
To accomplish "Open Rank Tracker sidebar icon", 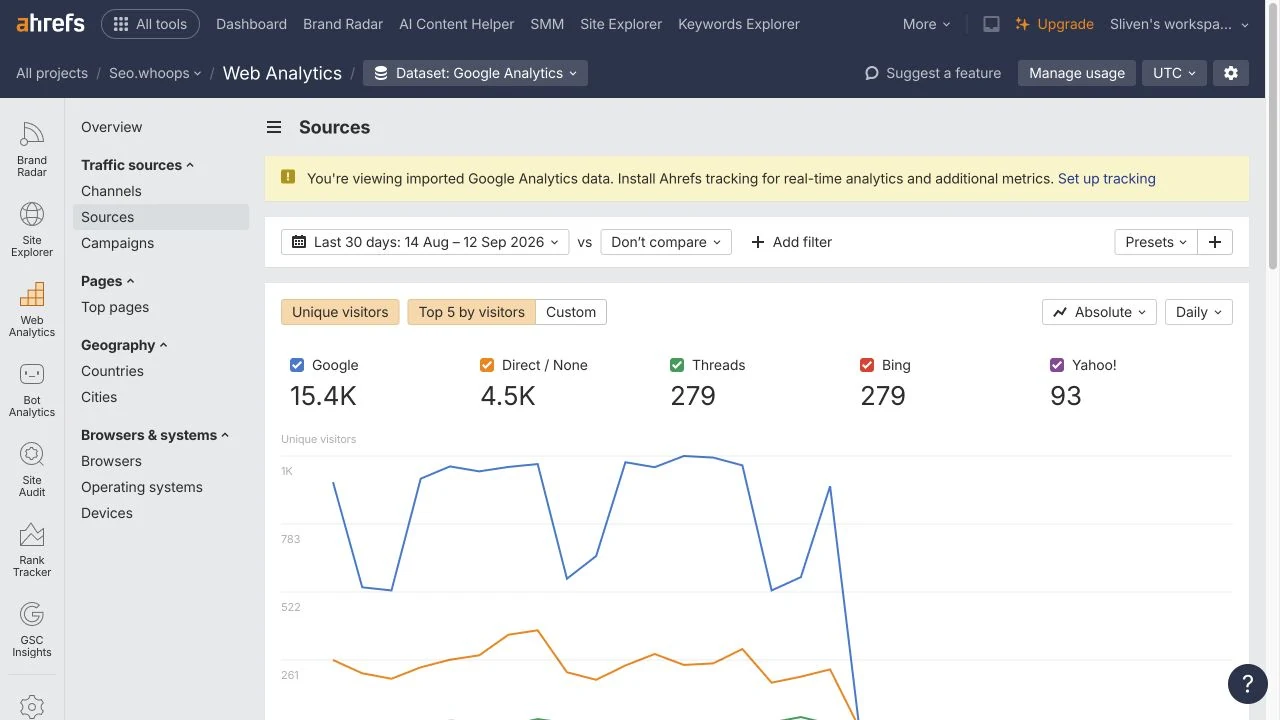I will point(32,549).
